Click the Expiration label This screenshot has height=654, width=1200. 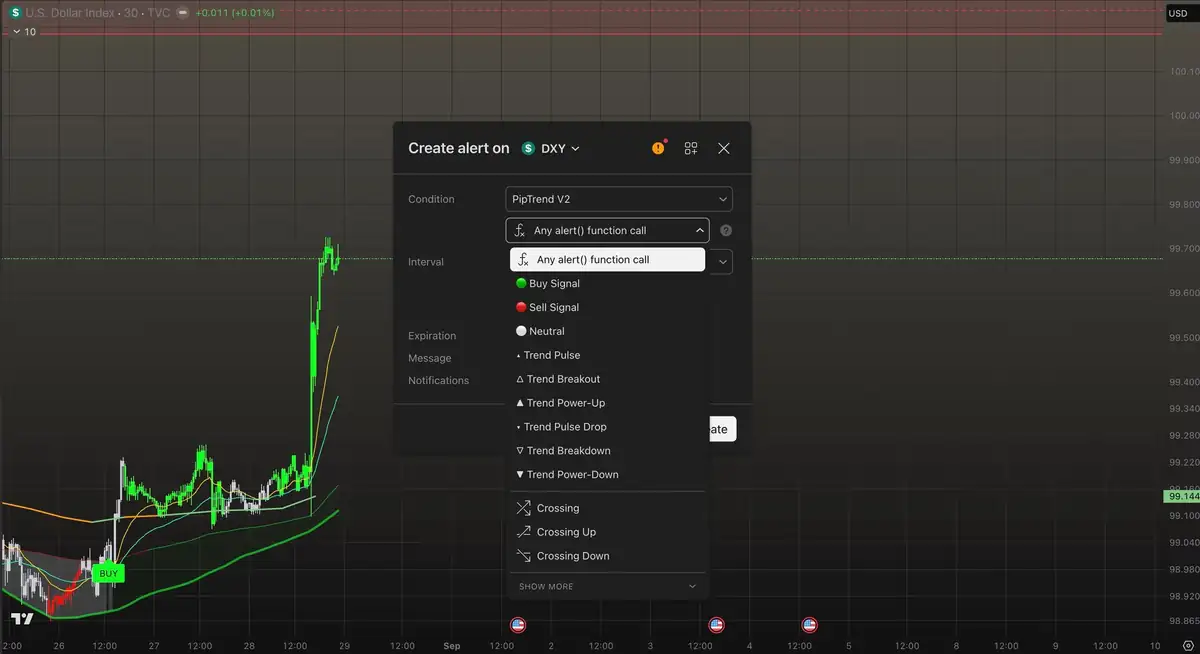click(432, 336)
